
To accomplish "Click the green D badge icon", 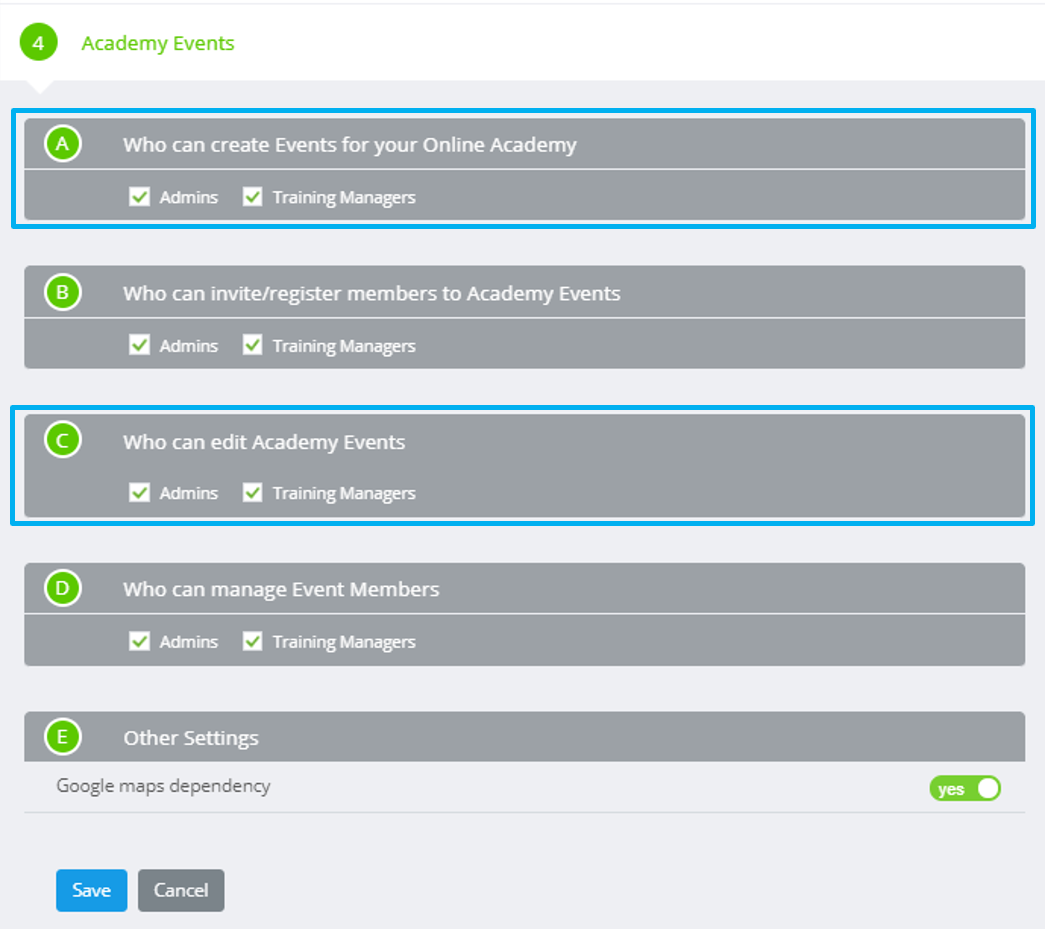I will [x=62, y=588].
